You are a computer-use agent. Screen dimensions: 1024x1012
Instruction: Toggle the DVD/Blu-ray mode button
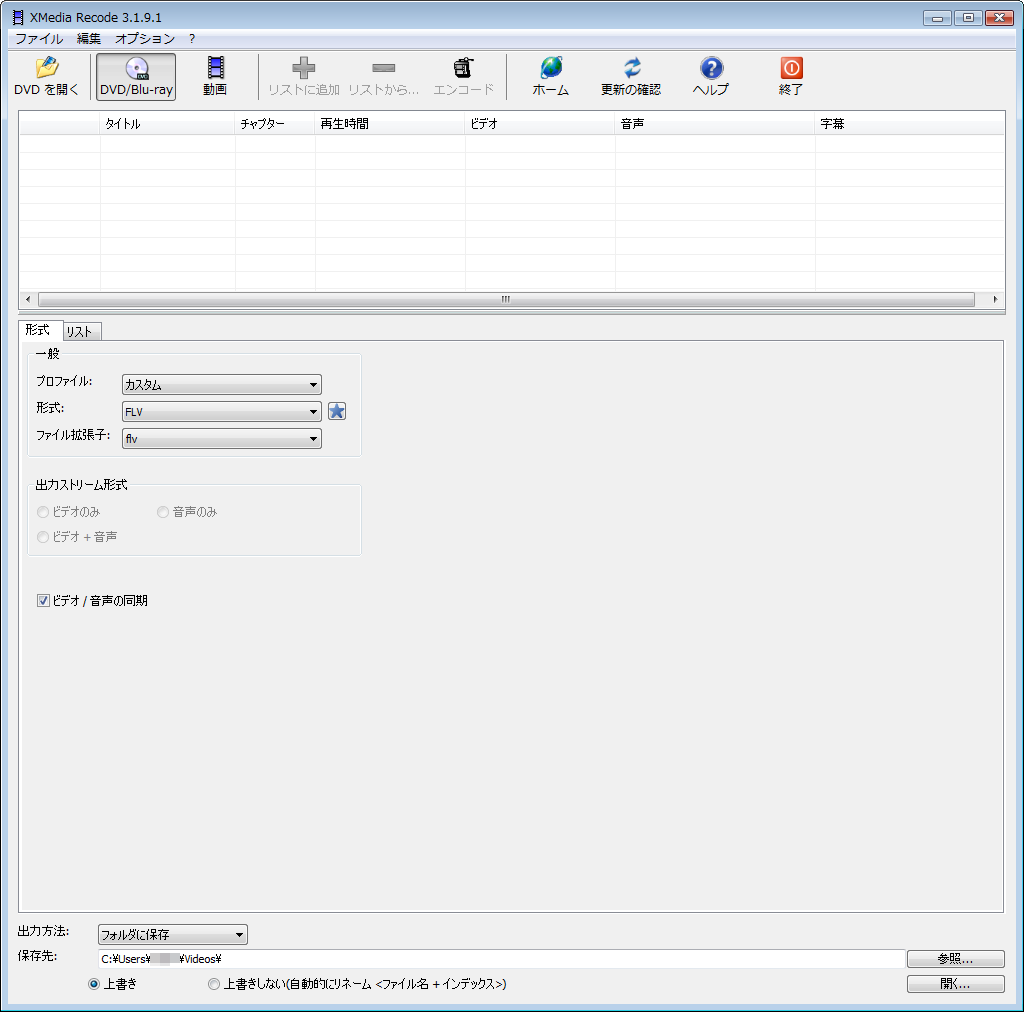(x=136, y=76)
